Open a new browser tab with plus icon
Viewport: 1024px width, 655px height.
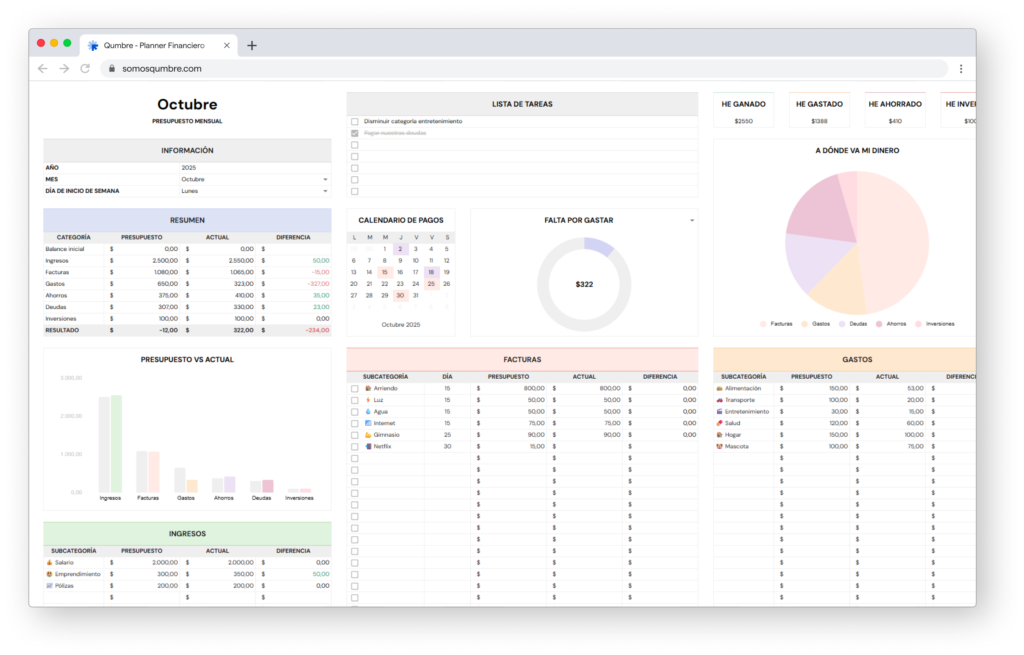click(252, 45)
